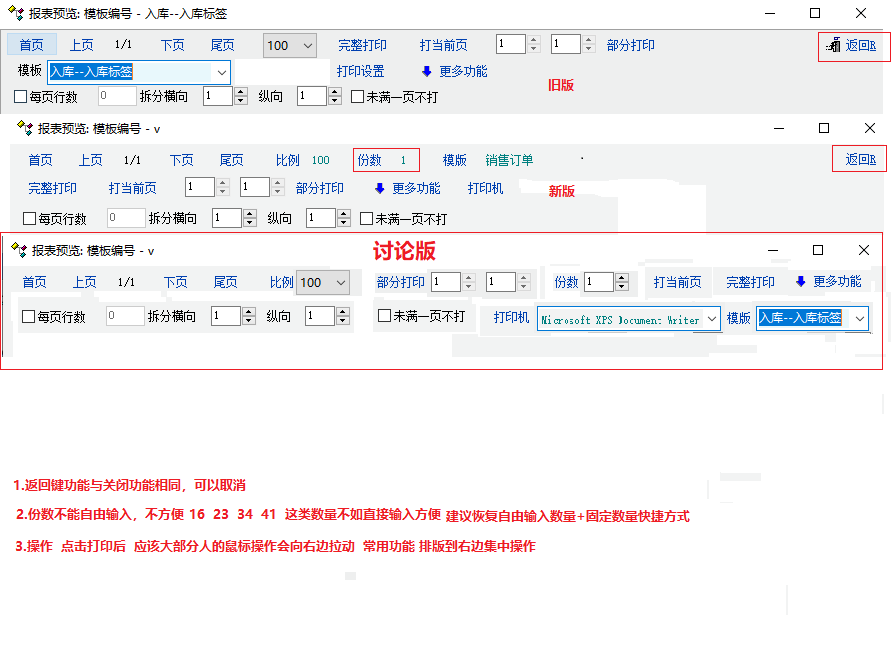Image resolution: width=891 pixels, height=647 pixels.
Task: Click 打印设置 in the old version toolbar
Action: tap(360, 71)
